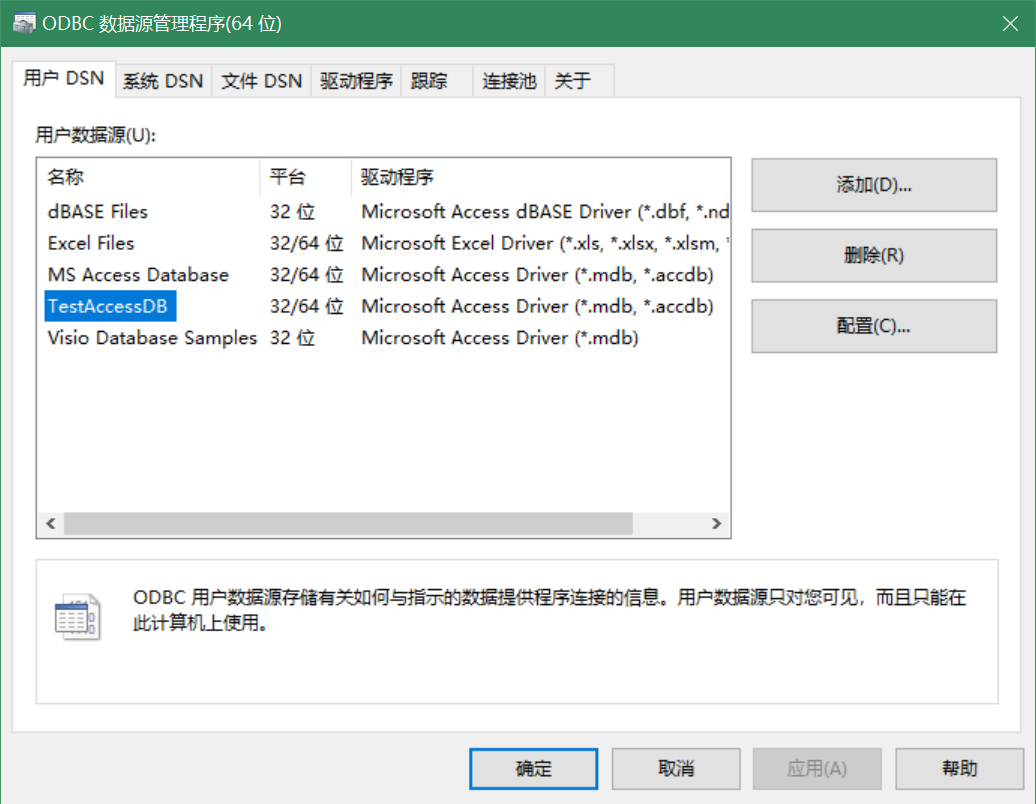Click the 添加(D)... button
The width and height of the screenshot is (1036, 804).
(873, 185)
